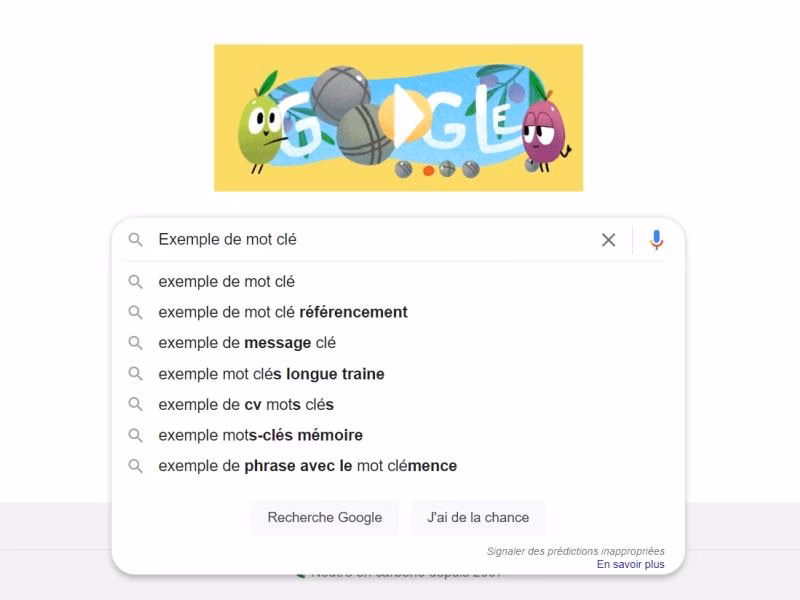800x600 pixels.
Task: Select 'exemple de phrase avec le mot clémence'
Action: point(307,465)
